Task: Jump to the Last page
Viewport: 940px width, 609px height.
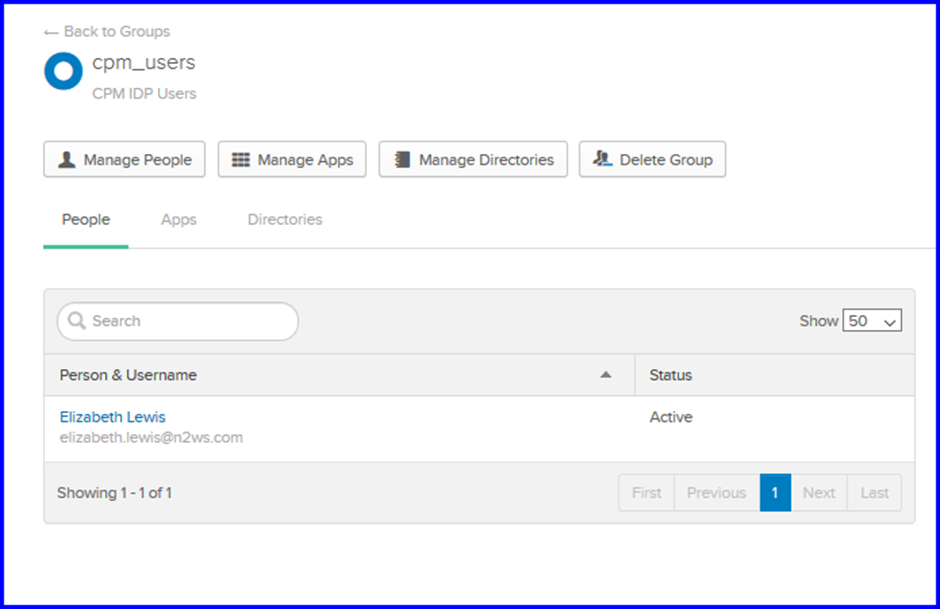Action: [874, 493]
